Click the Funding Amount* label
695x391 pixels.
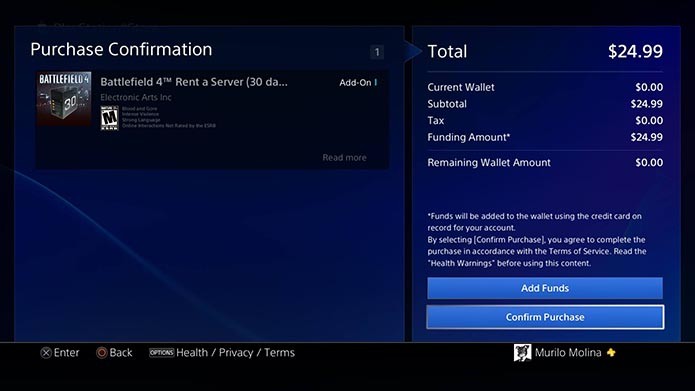(469, 137)
